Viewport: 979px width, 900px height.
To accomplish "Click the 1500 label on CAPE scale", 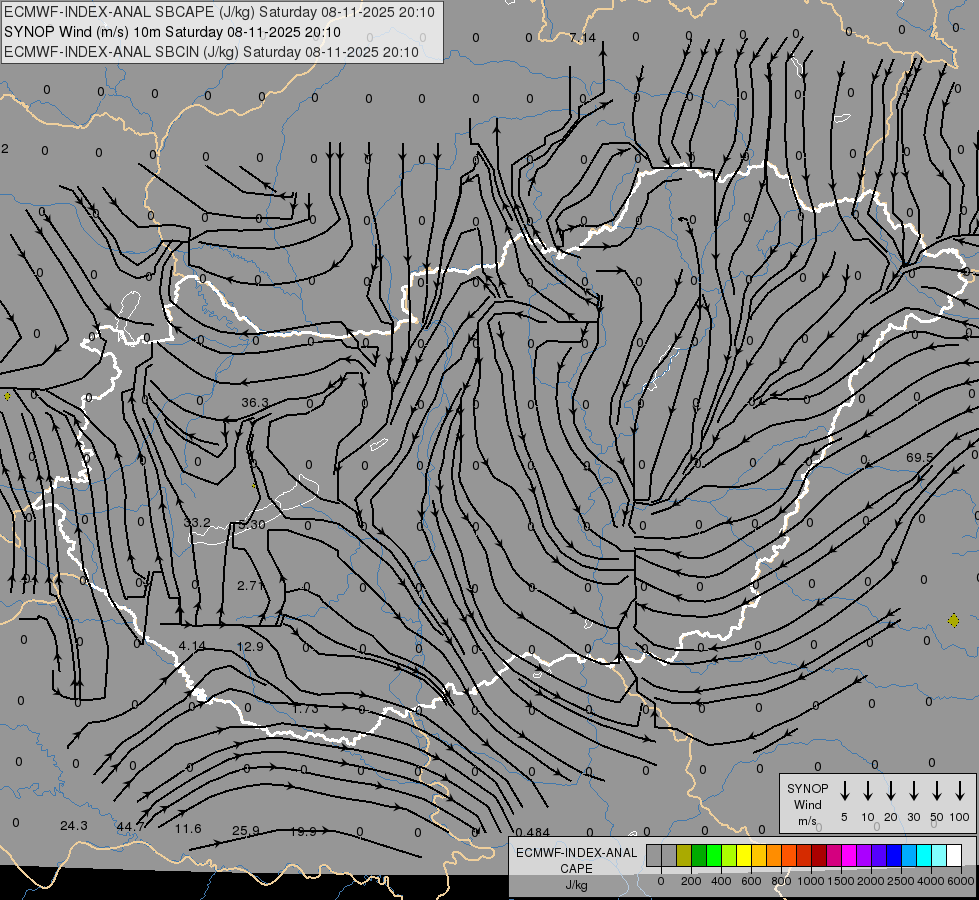I will tap(841, 881).
